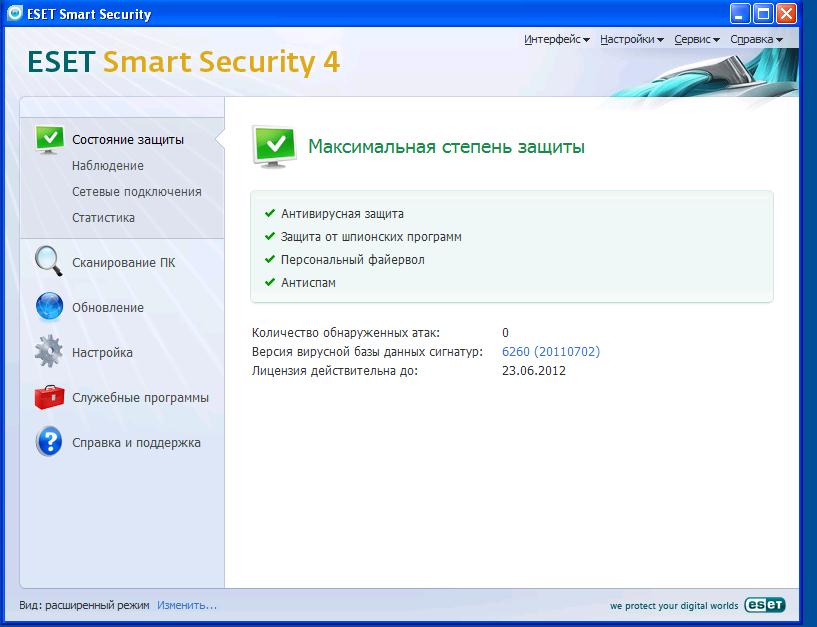This screenshot has width=817, height=627.
Task: Click the Персональный файервол status item
Action: 353,260
